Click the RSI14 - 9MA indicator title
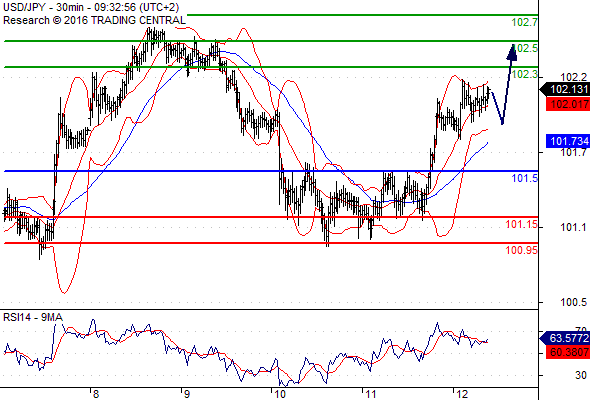The image size is (590, 400). [x=33, y=317]
